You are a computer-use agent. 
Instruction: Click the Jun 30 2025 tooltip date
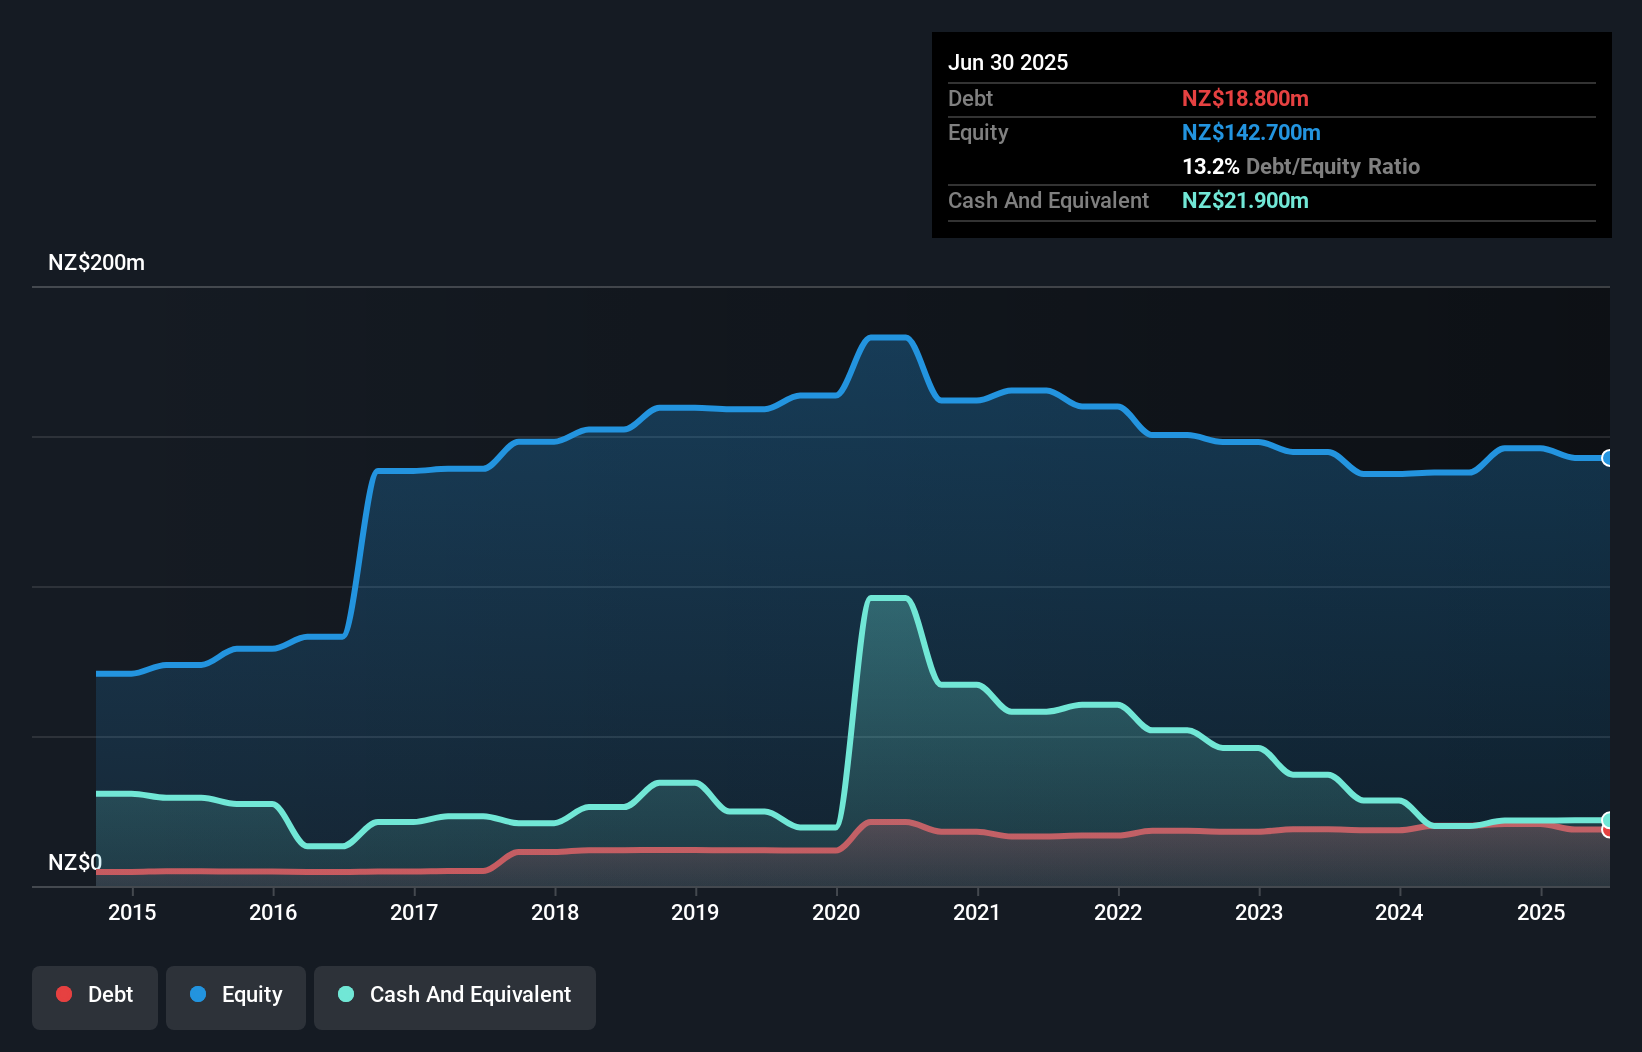tap(1008, 62)
